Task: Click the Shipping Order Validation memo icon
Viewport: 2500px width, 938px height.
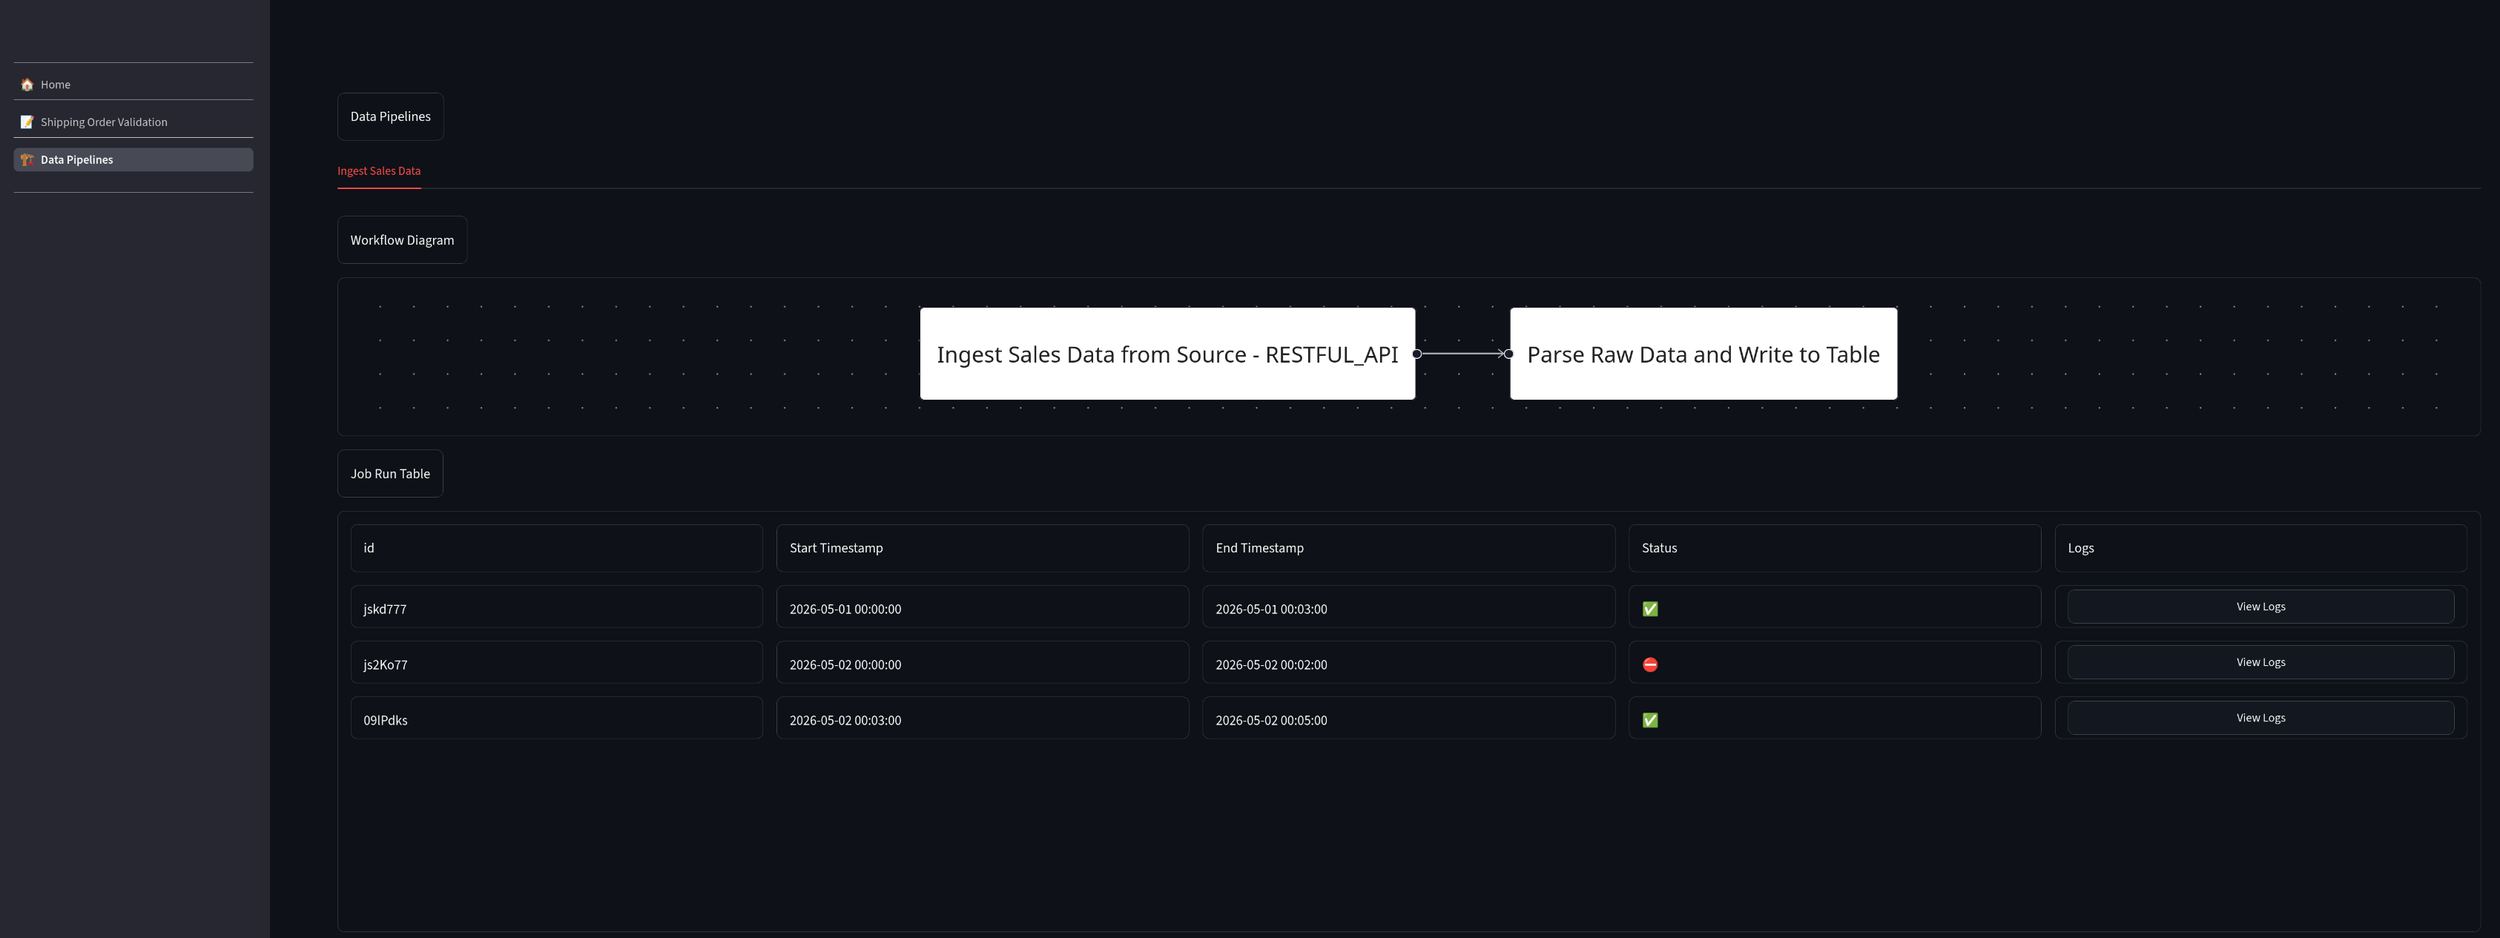Action: [27, 122]
